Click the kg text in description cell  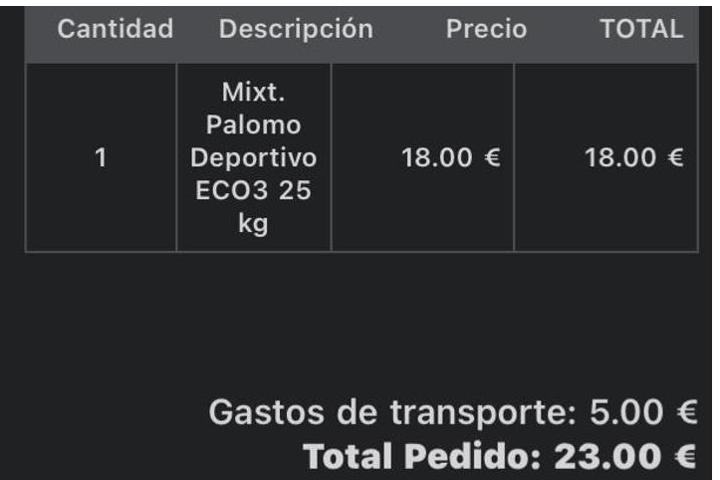pos(253,224)
